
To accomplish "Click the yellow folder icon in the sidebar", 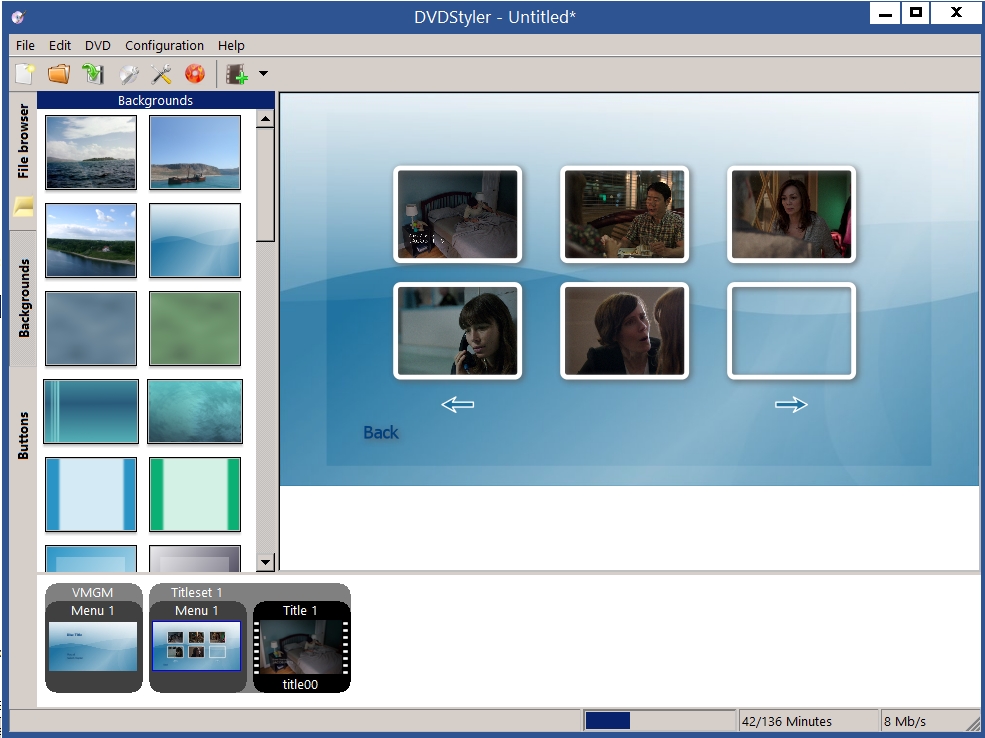I will click(x=23, y=206).
